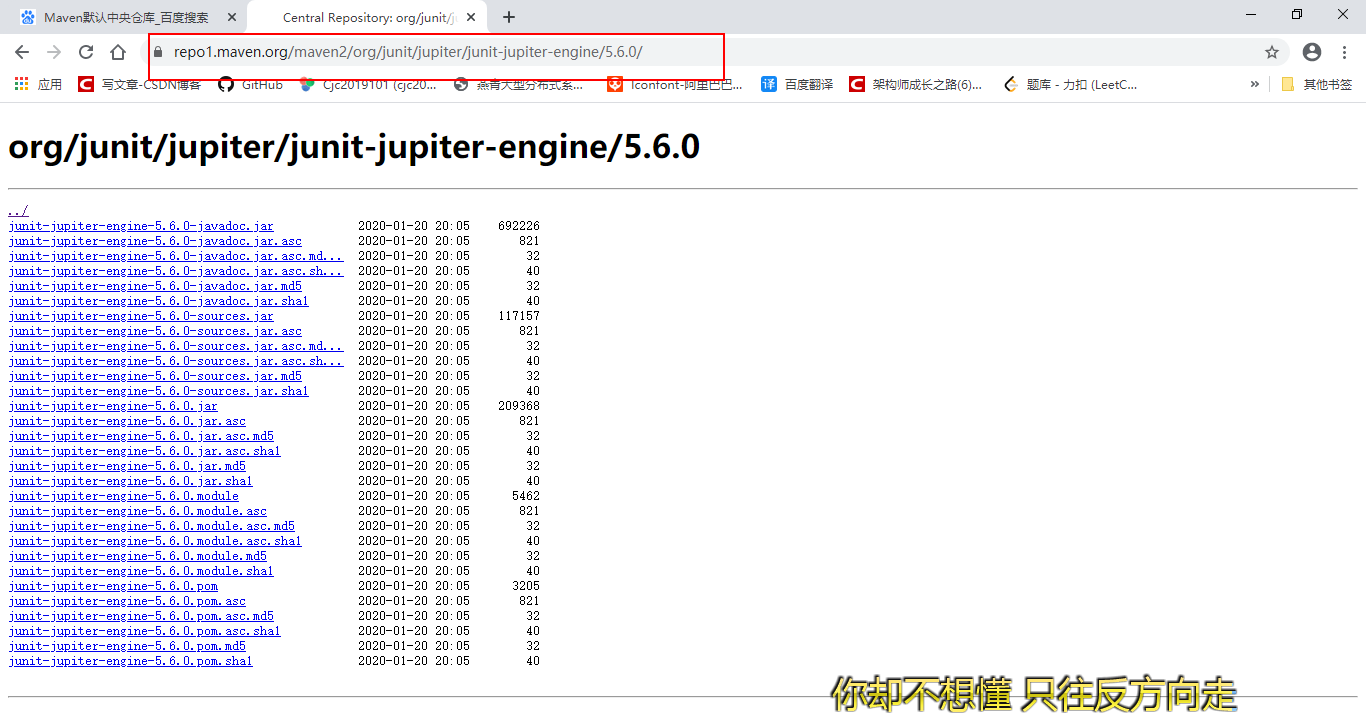Open the GitHub bookmark

tap(251, 85)
